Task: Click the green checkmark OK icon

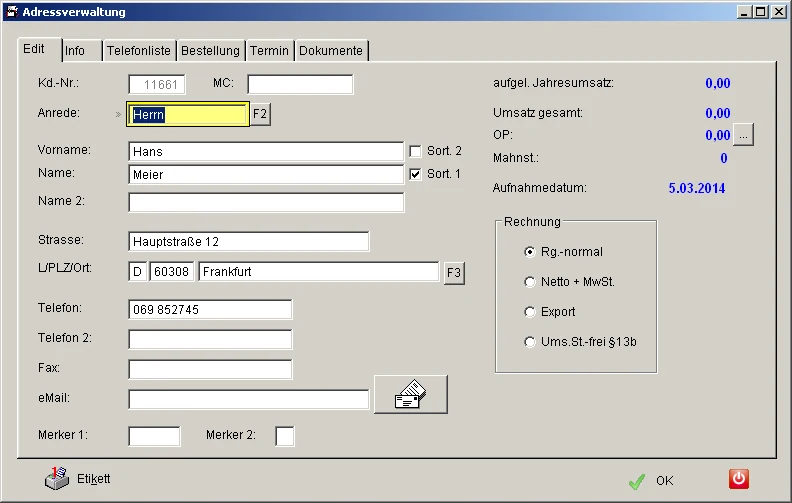Action: click(637, 481)
